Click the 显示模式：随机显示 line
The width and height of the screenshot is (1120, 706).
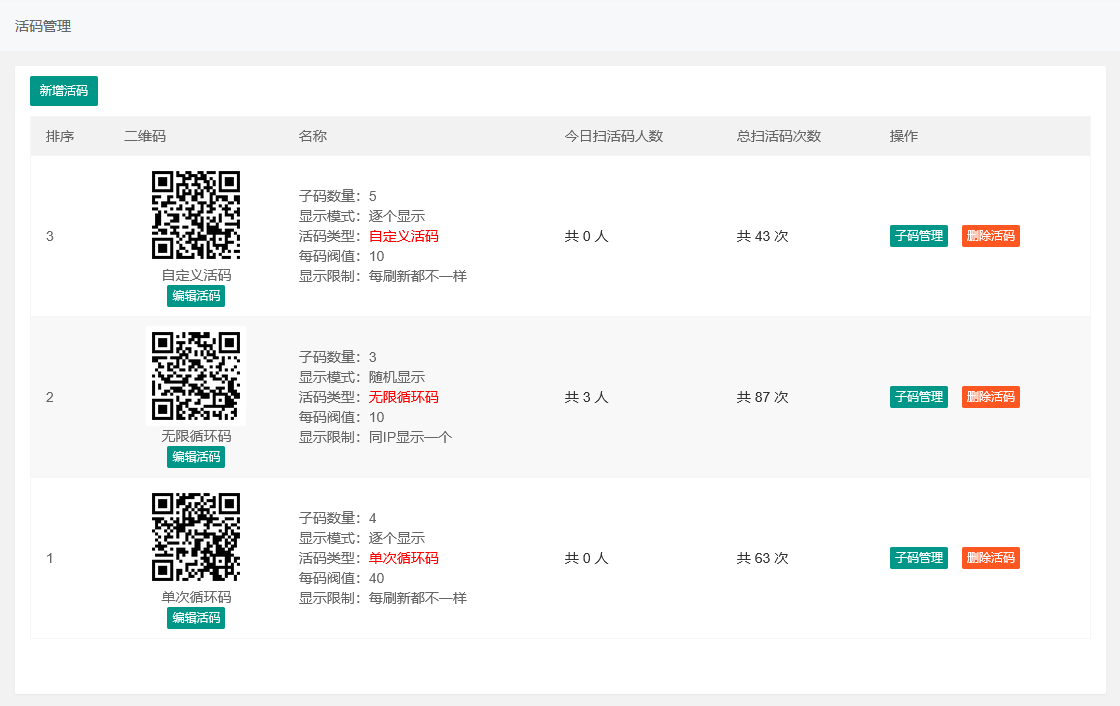tap(361, 377)
